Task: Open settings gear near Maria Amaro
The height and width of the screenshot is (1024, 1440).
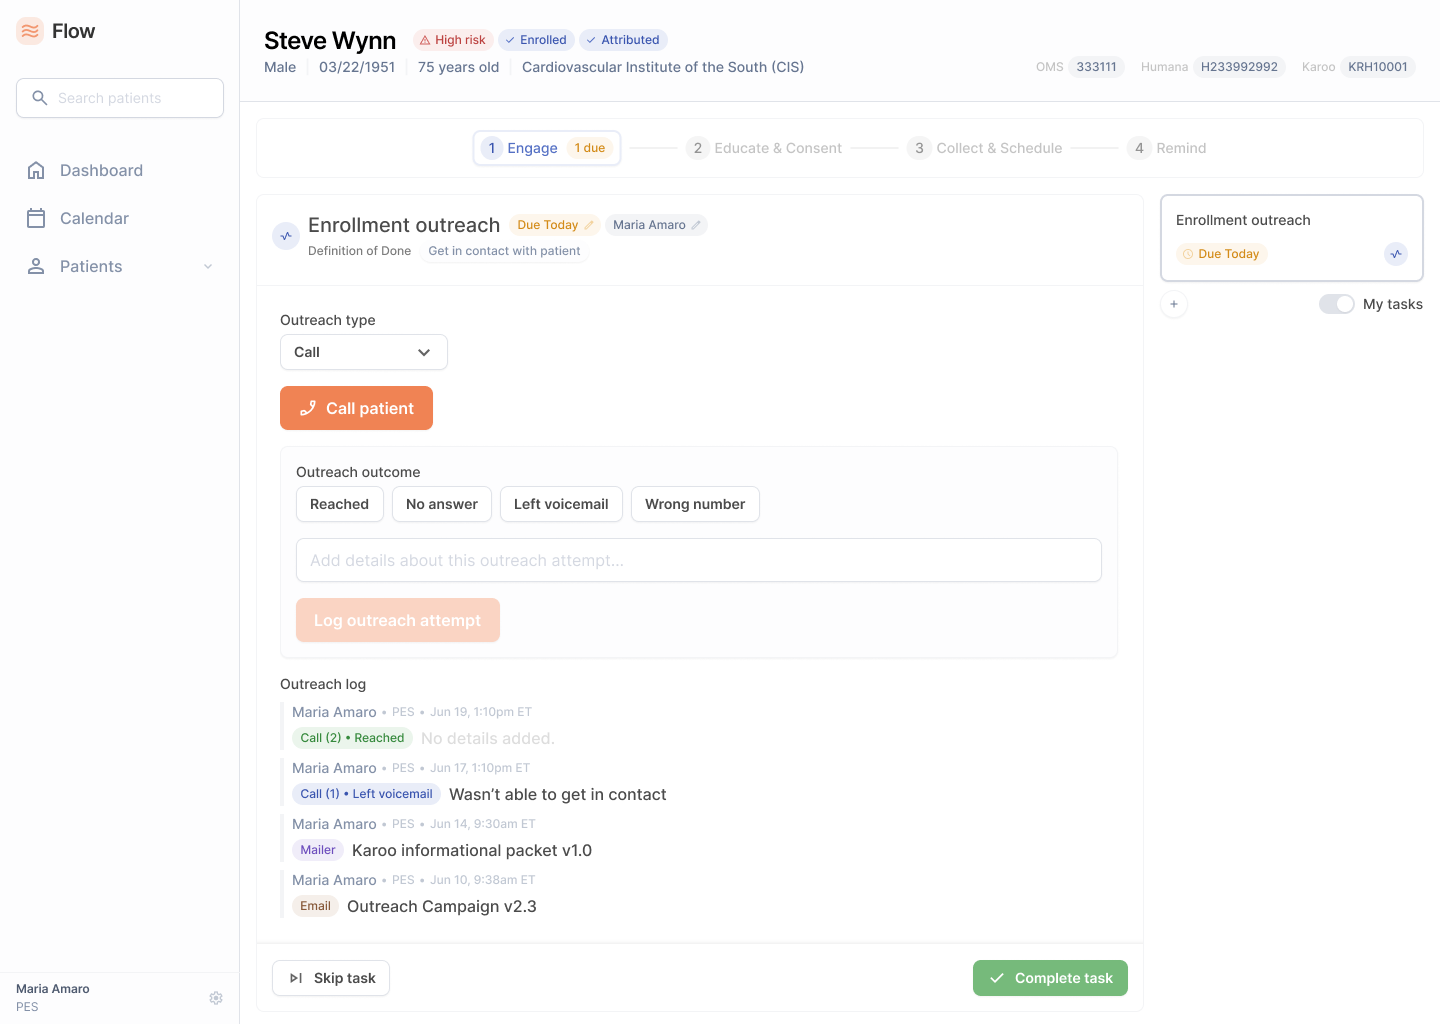Action: tap(216, 998)
